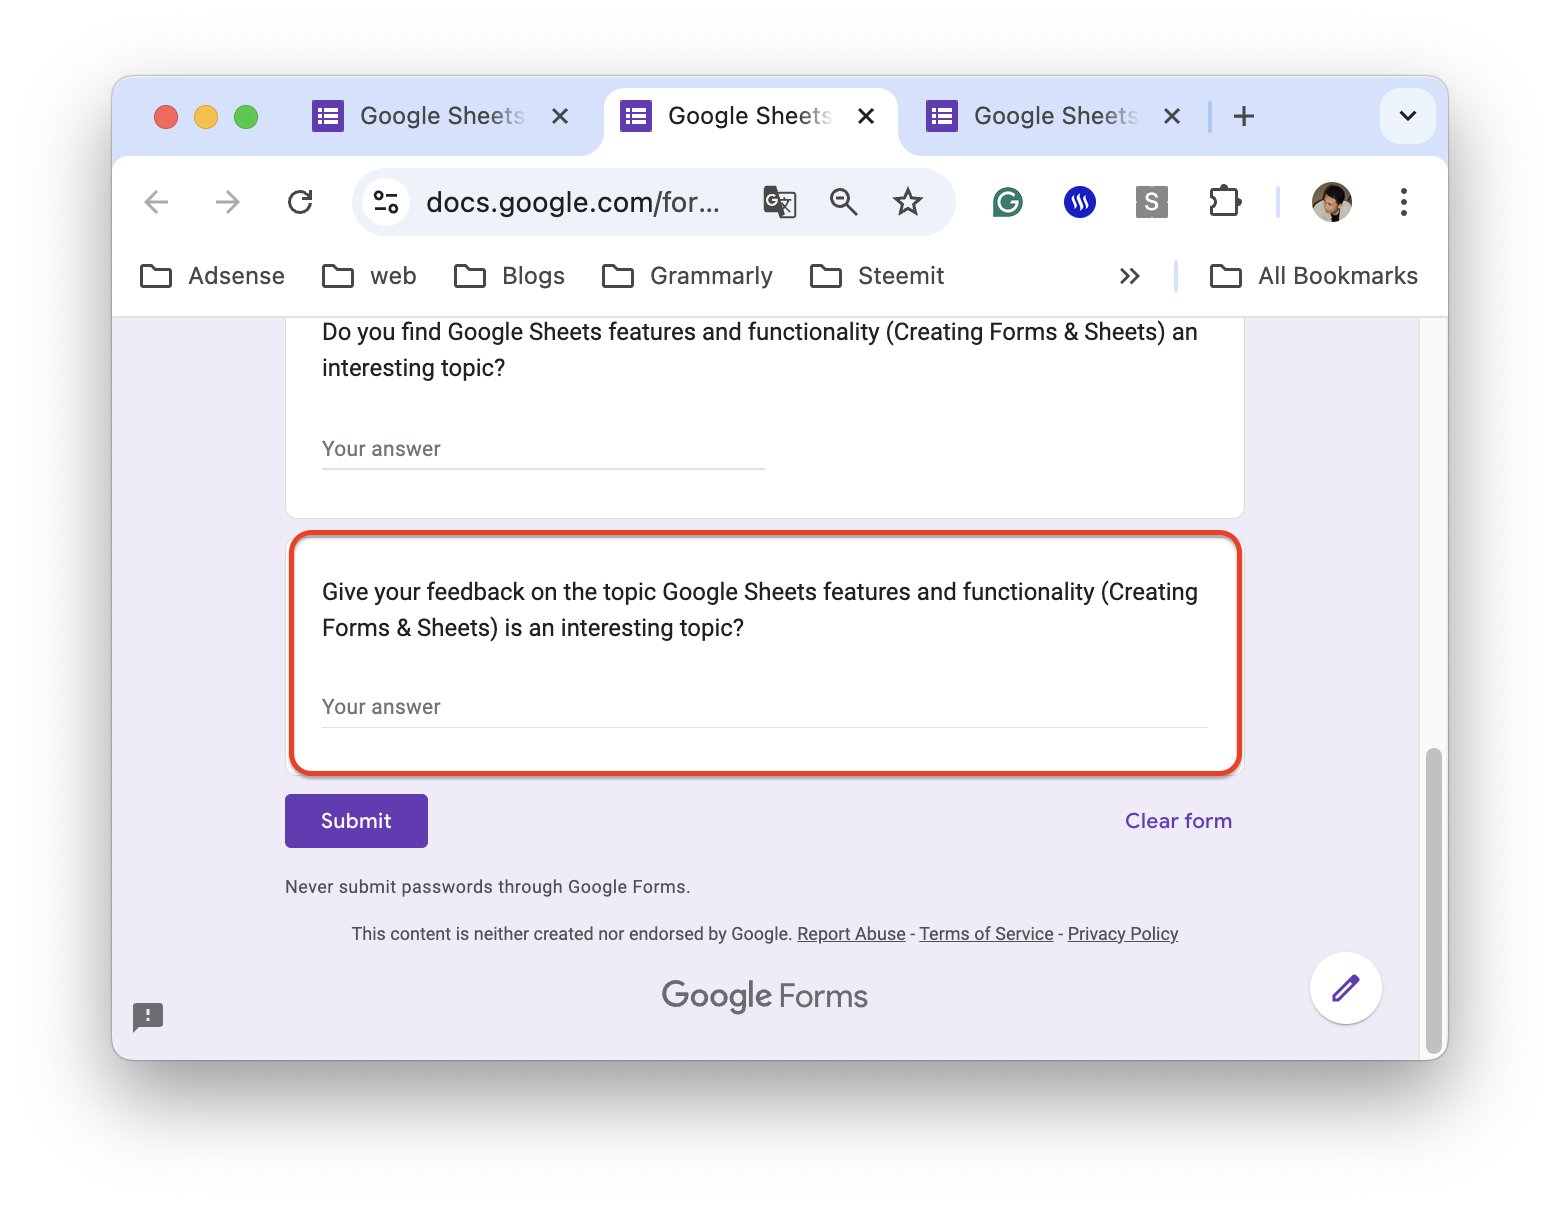
Task: Click the address bar URL
Action: pyautogui.click(x=573, y=202)
